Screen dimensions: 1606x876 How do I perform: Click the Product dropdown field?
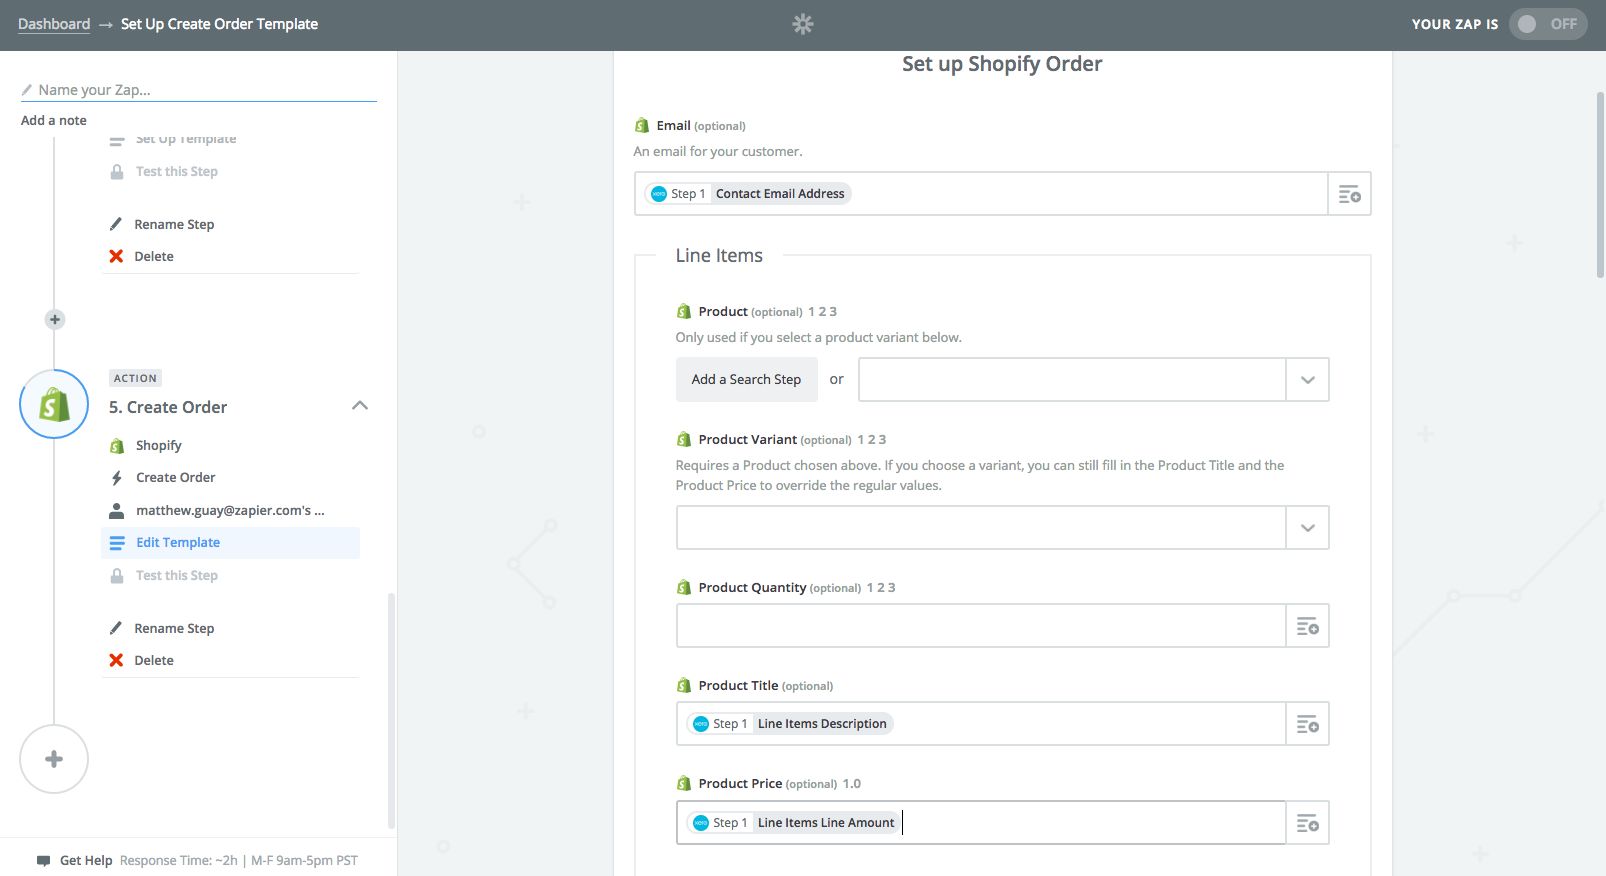point(1072,380)
